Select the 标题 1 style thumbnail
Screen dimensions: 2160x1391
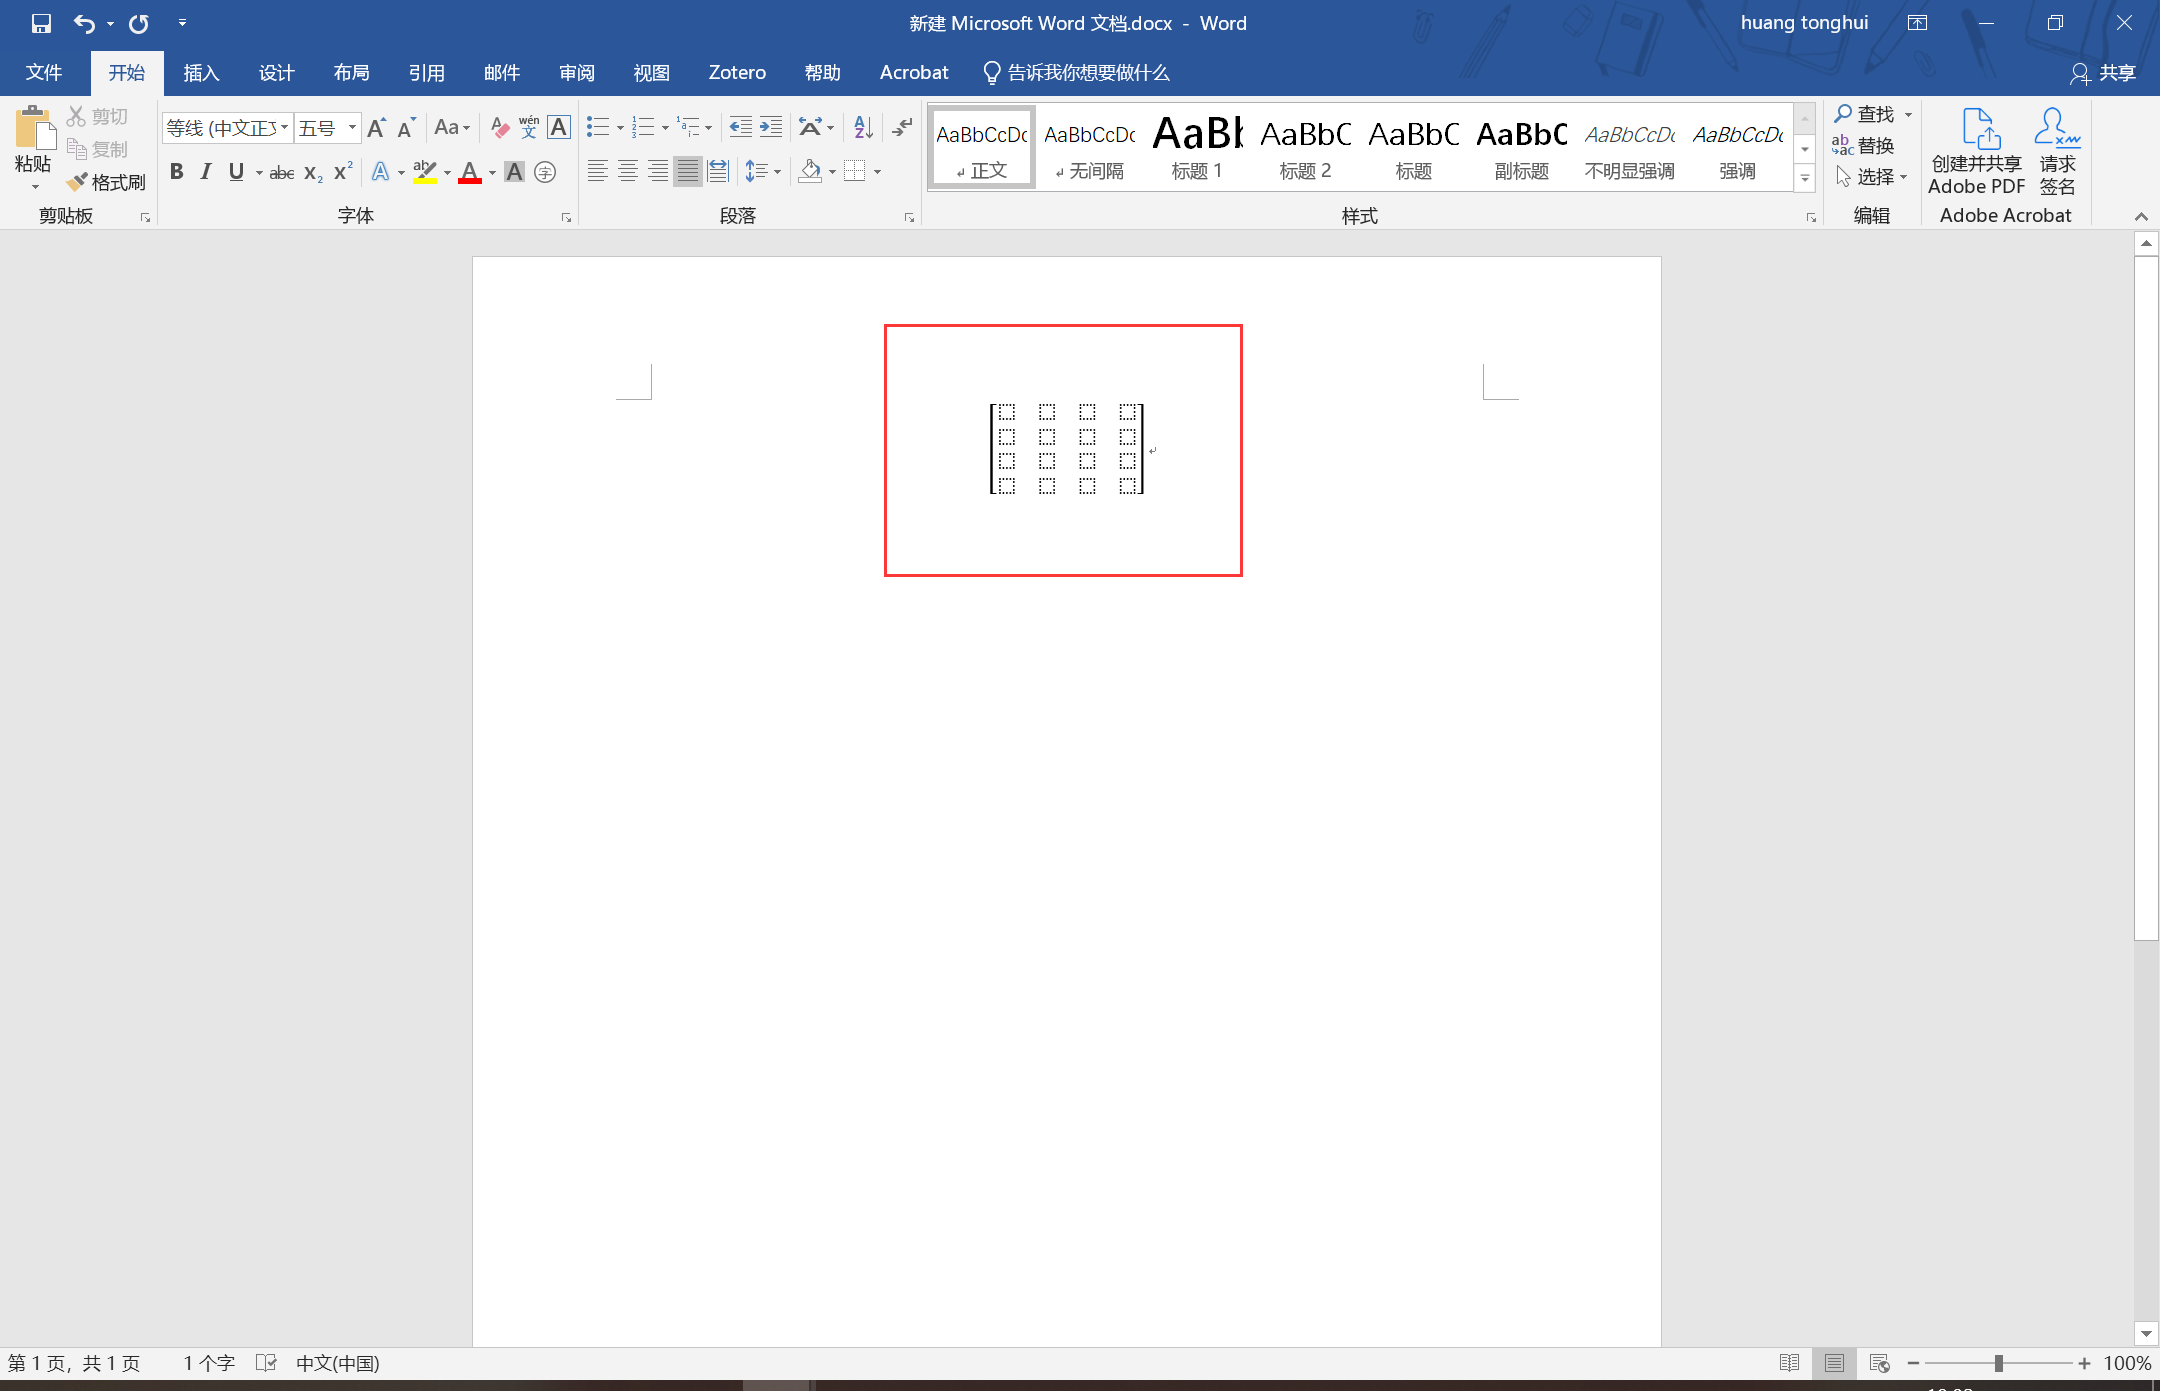pos(1197,148)
